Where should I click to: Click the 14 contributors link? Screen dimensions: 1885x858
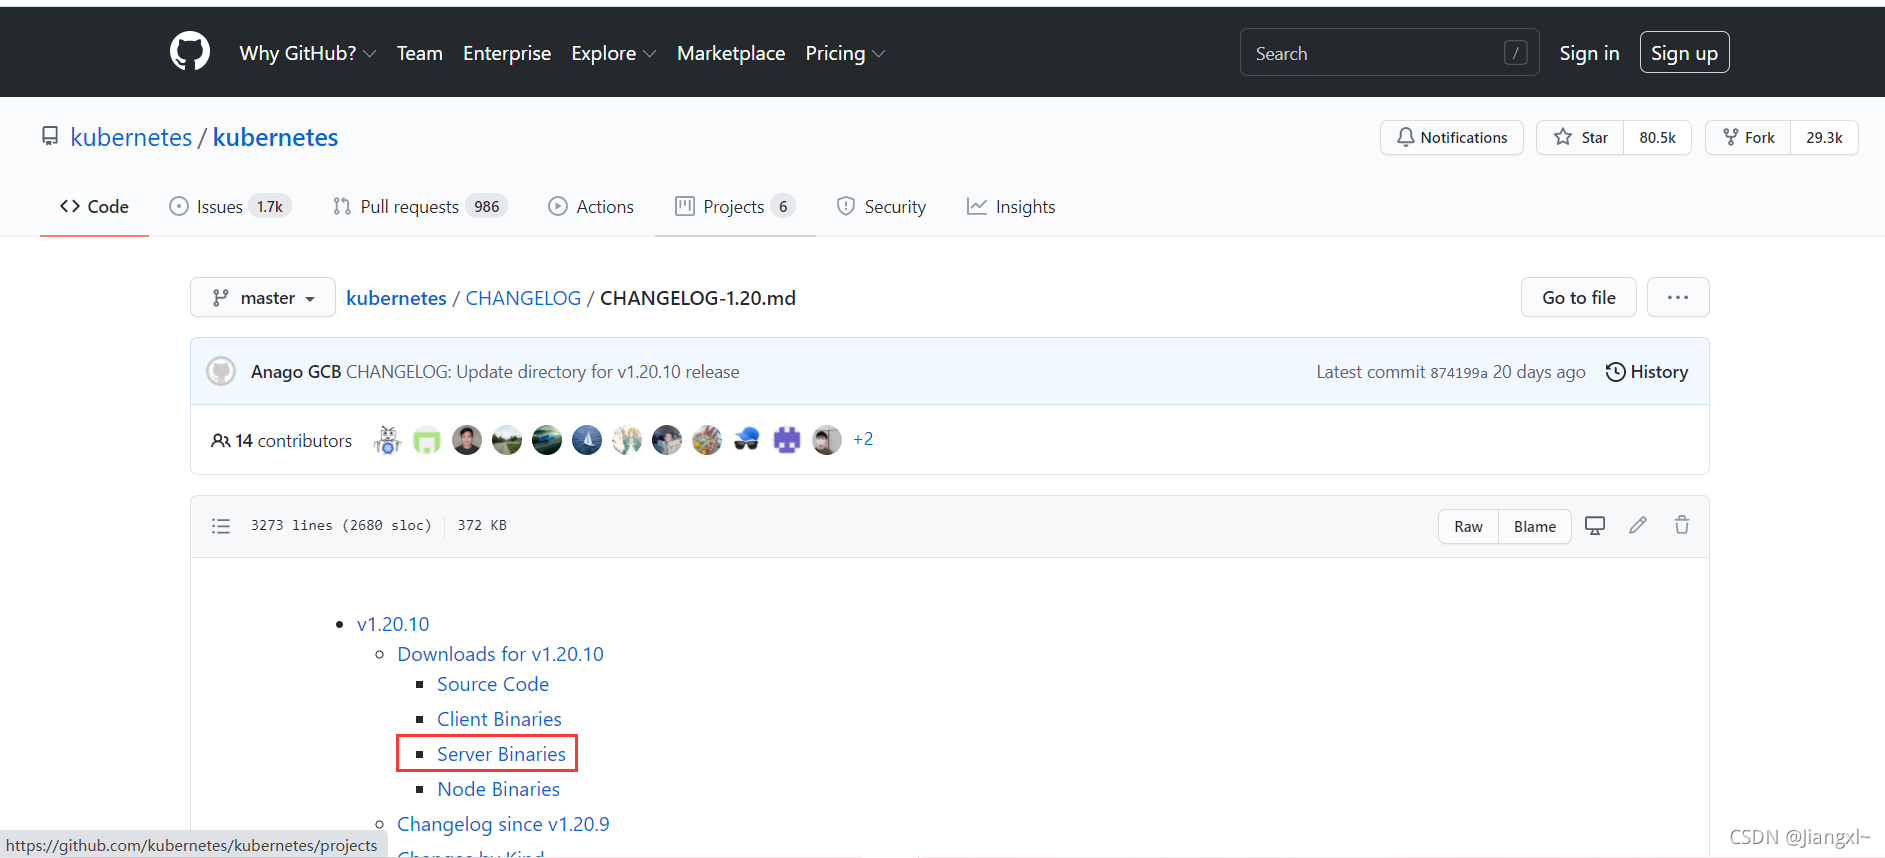281,441
